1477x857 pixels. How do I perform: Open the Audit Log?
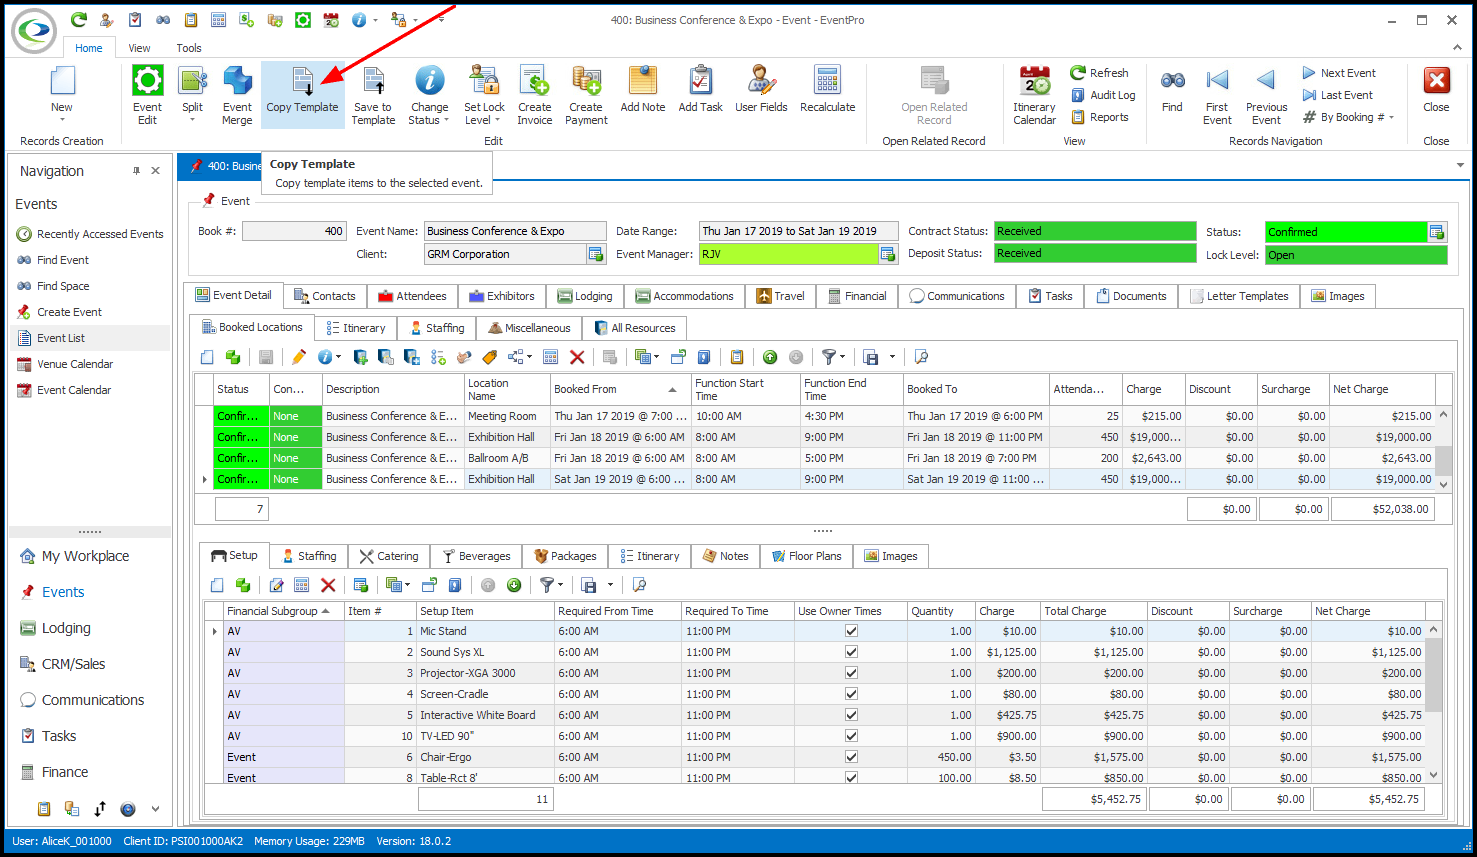(1103, 95)
